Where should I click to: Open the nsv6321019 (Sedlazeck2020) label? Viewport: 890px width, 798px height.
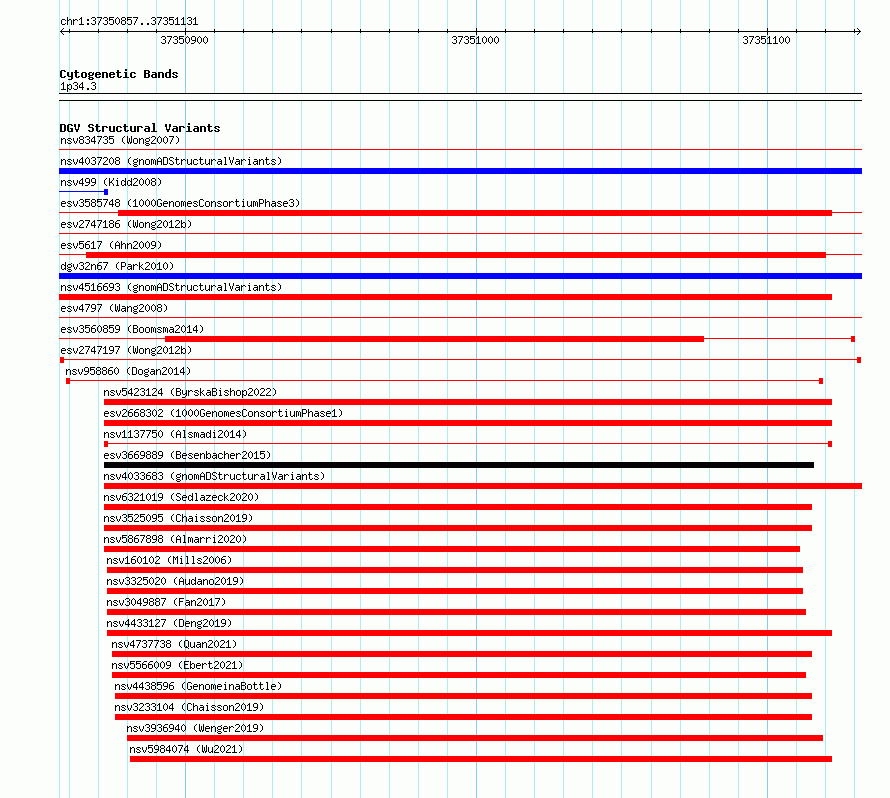[181, 497]
